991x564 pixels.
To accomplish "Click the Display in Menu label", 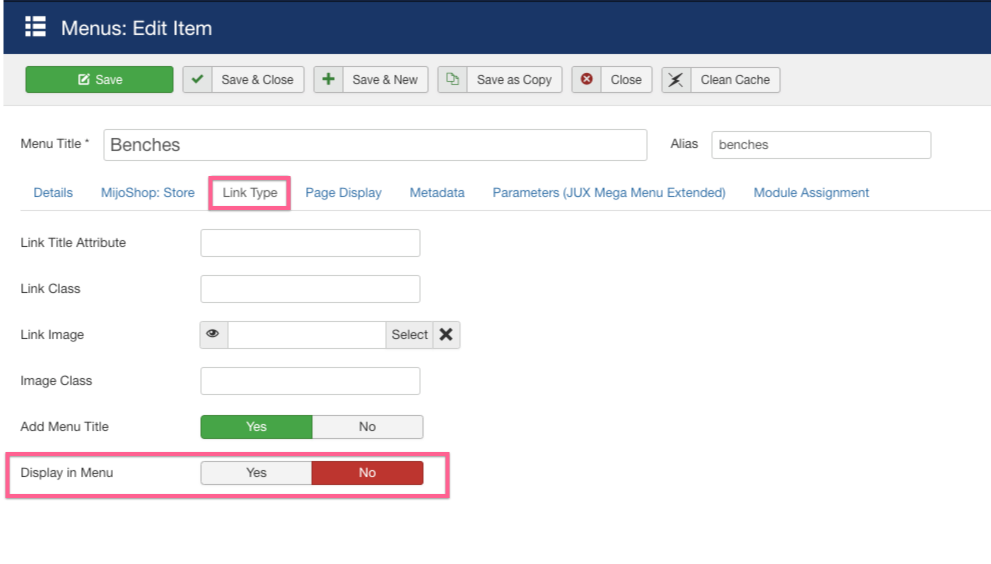I will [66, 473].
